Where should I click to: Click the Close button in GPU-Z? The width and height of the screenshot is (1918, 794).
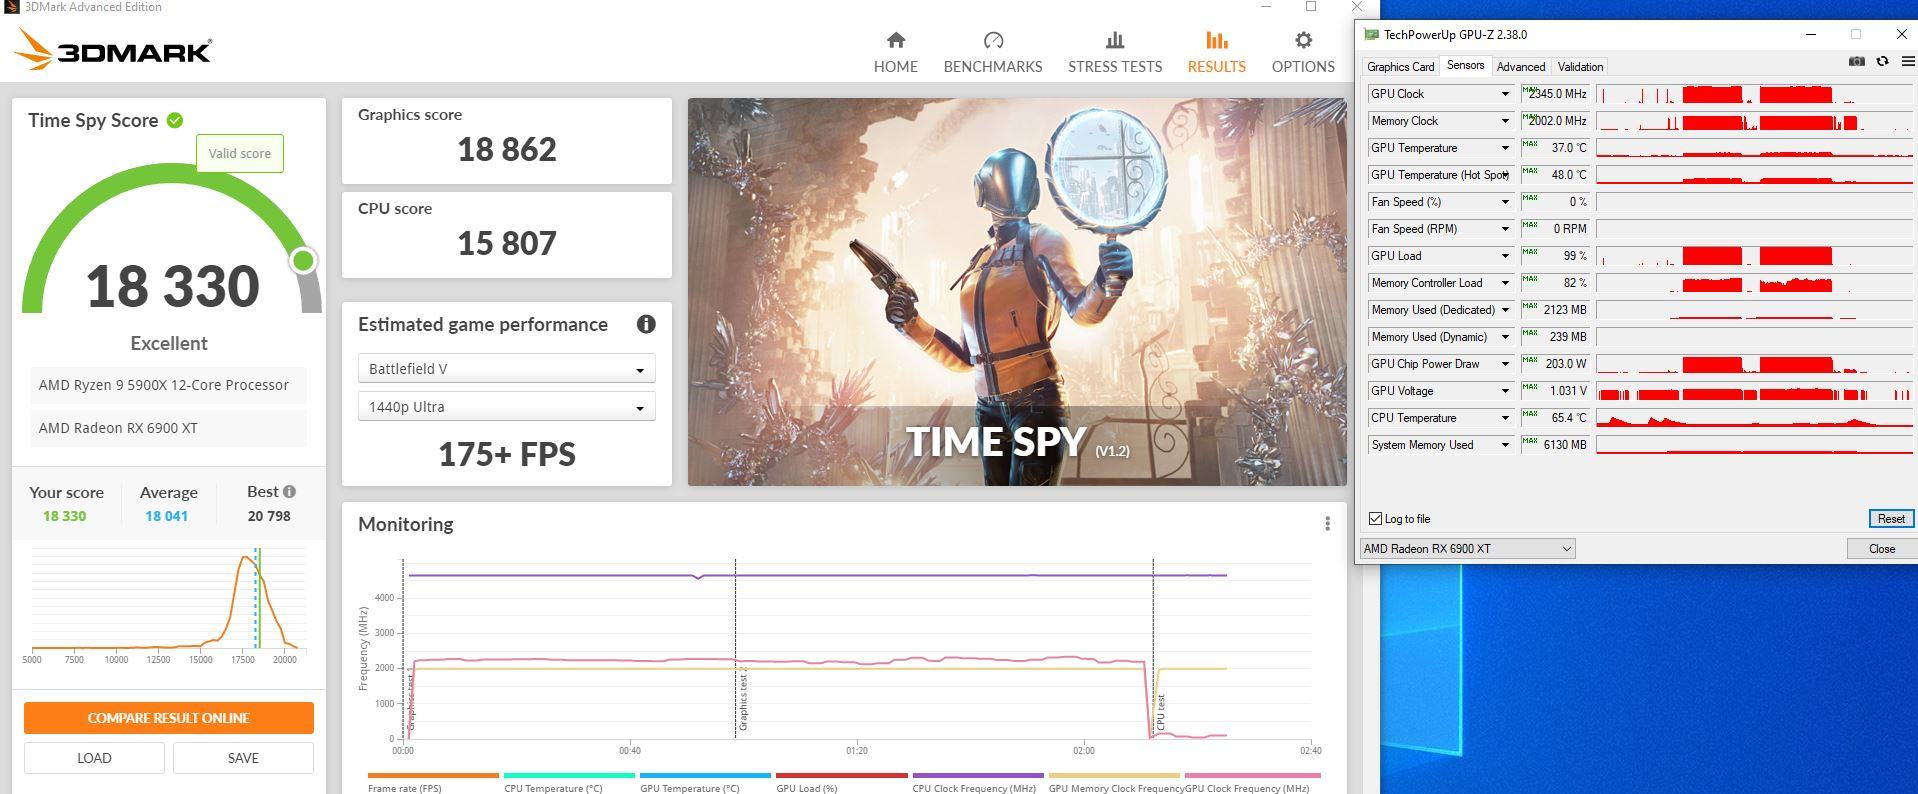point(1881,548)
